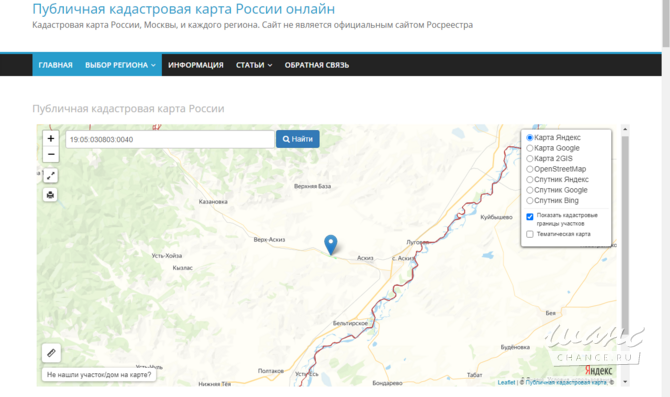Click the Найти search button
Image resolution: width=670 pixels, height=397 pixels.
(298, 139)
